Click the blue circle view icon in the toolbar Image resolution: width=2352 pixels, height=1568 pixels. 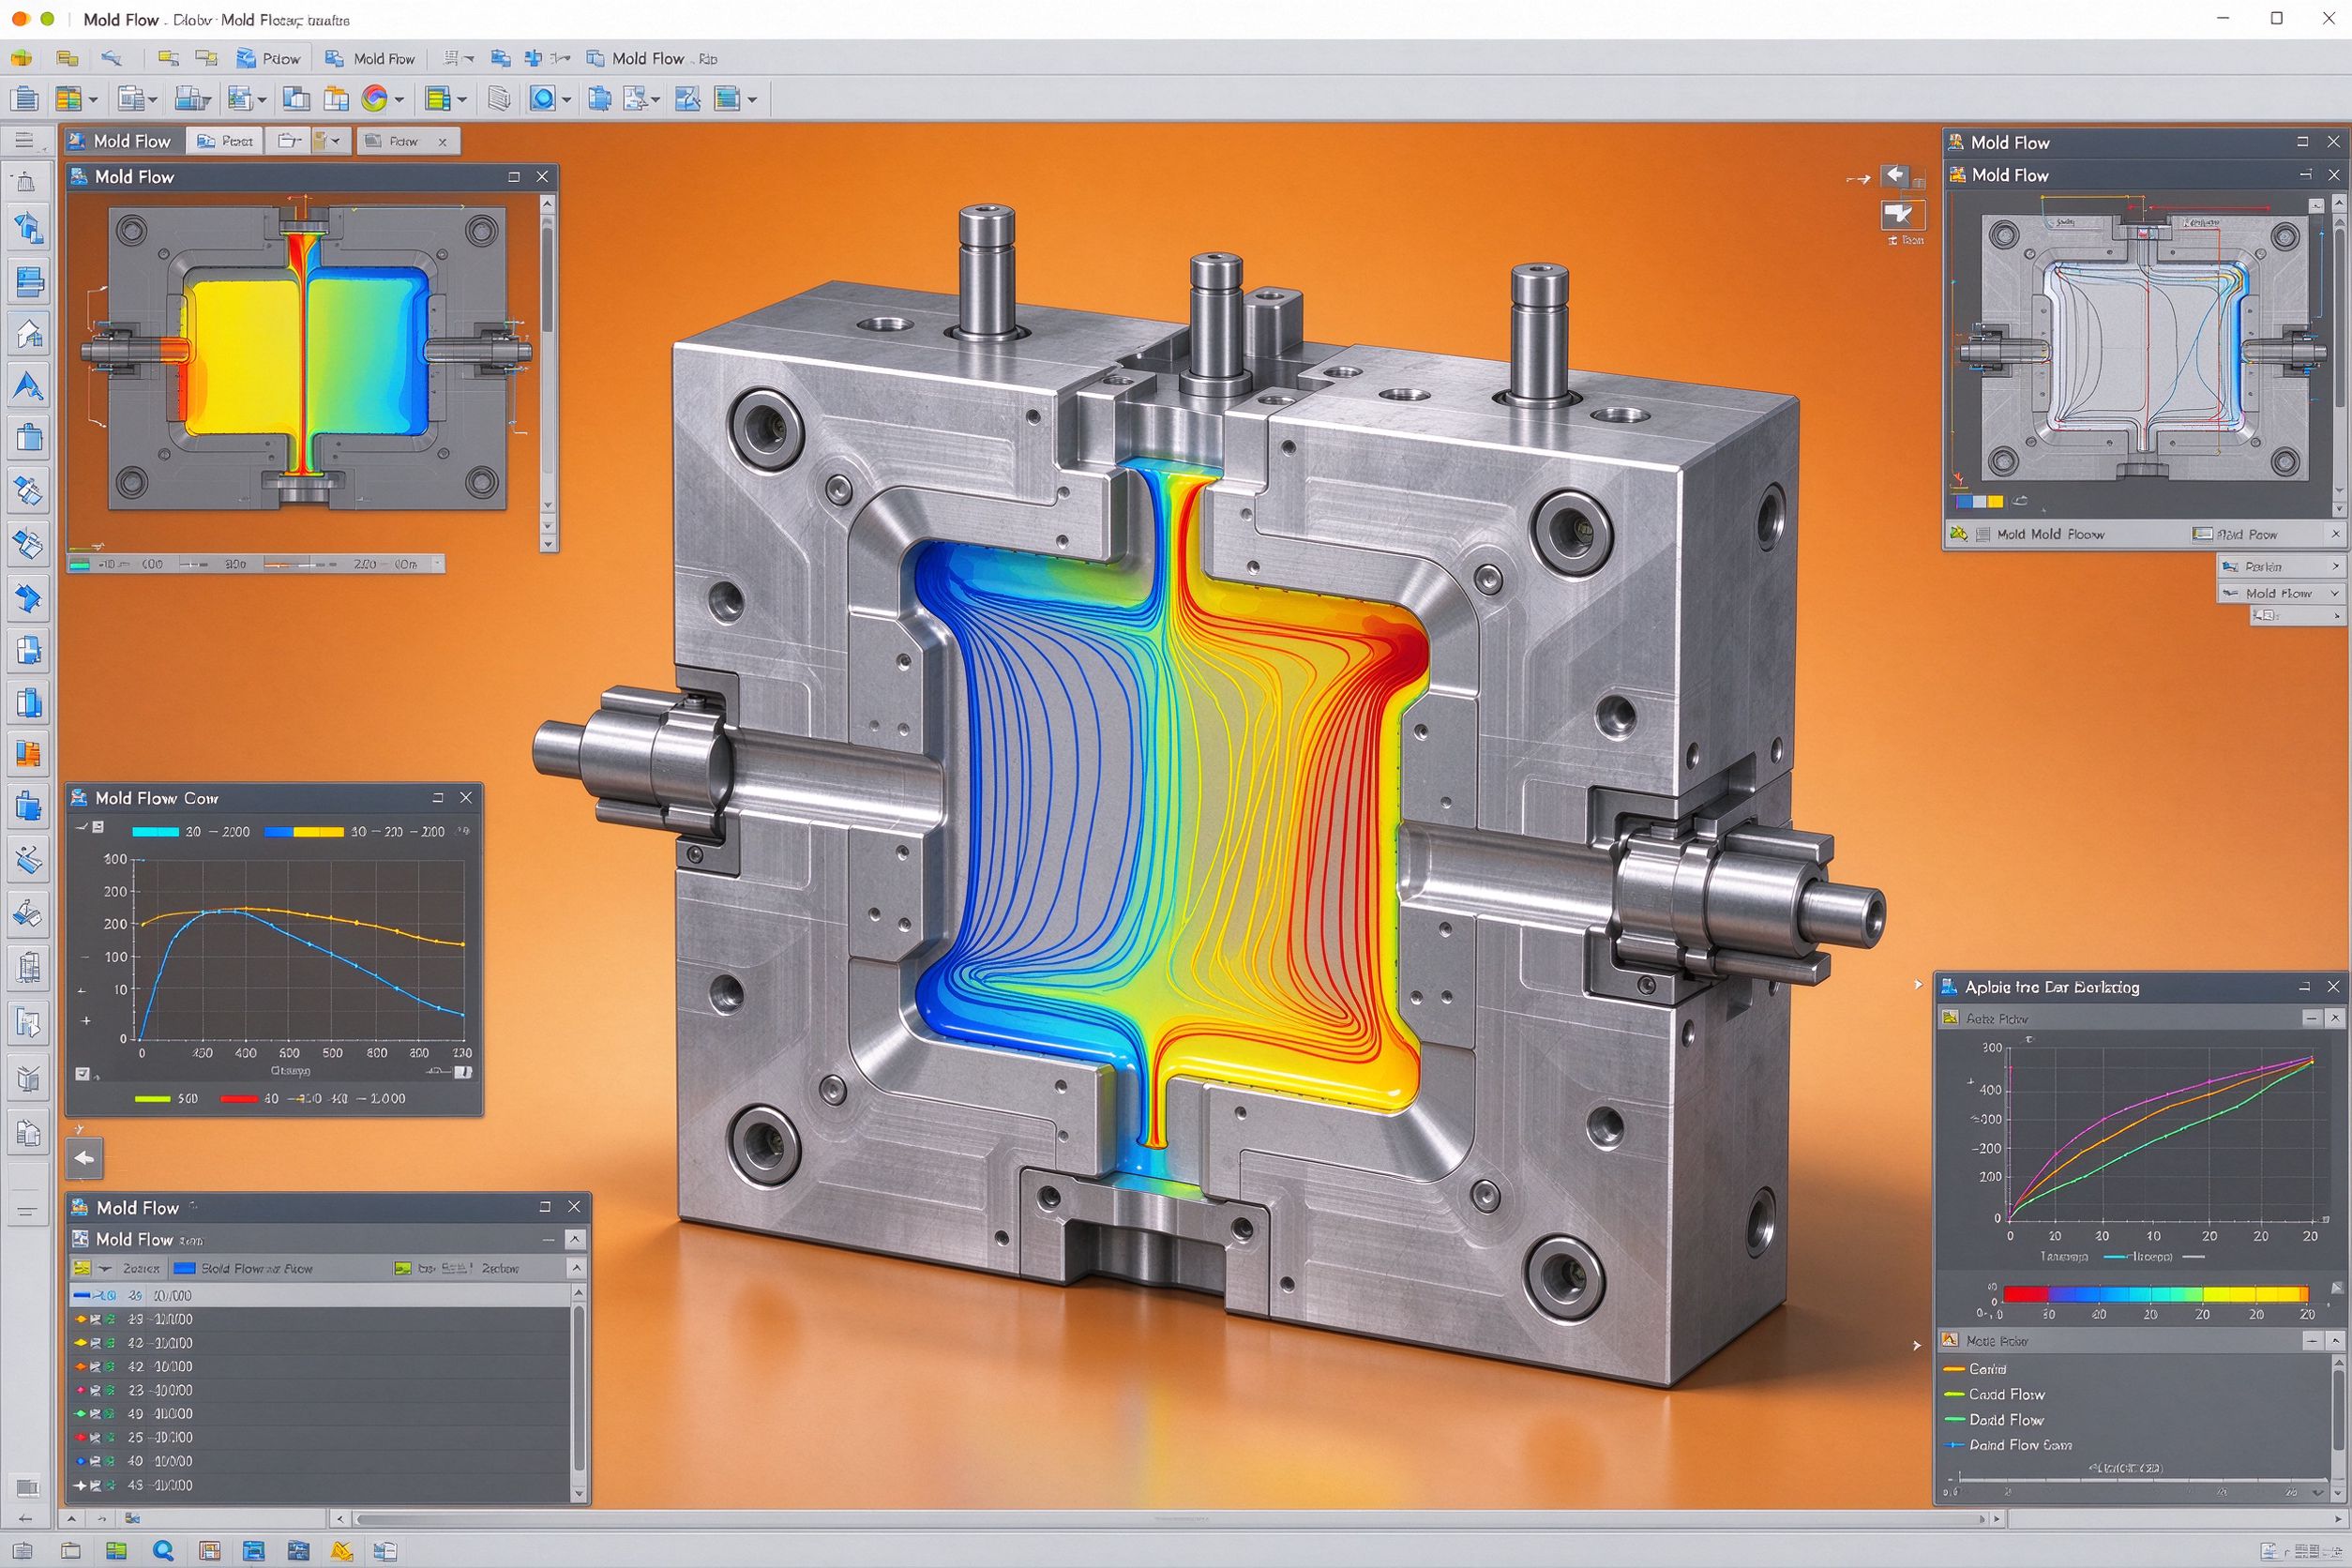point(542,98)
